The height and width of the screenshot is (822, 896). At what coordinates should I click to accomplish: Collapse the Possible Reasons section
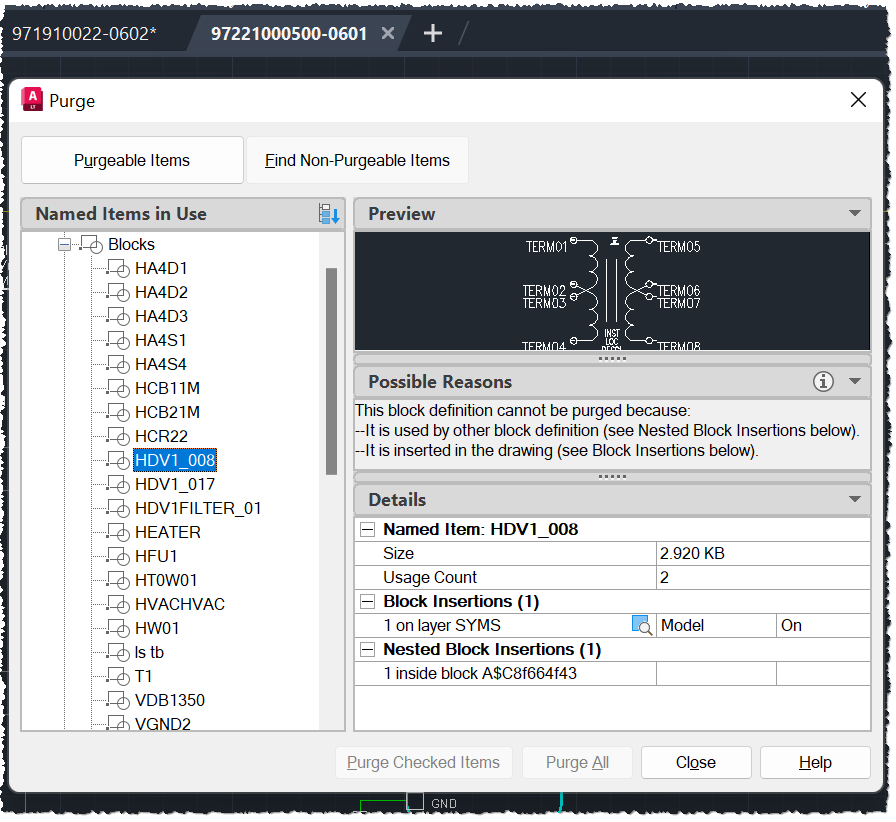pos(855,382)
